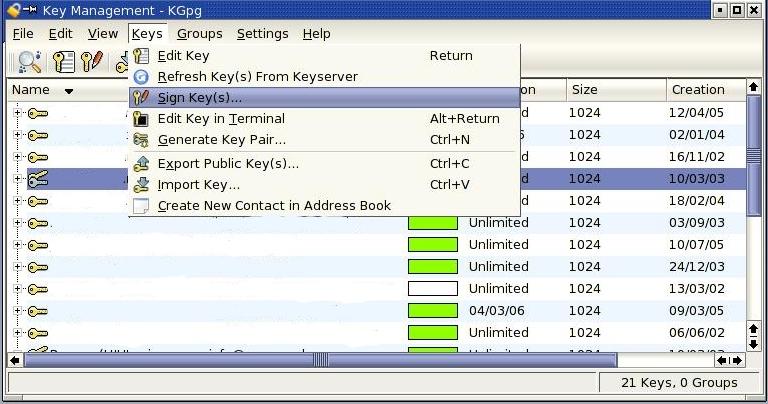Open the Groups menu
Viewport: 768px width, 404px height.
tap(199, 34)
